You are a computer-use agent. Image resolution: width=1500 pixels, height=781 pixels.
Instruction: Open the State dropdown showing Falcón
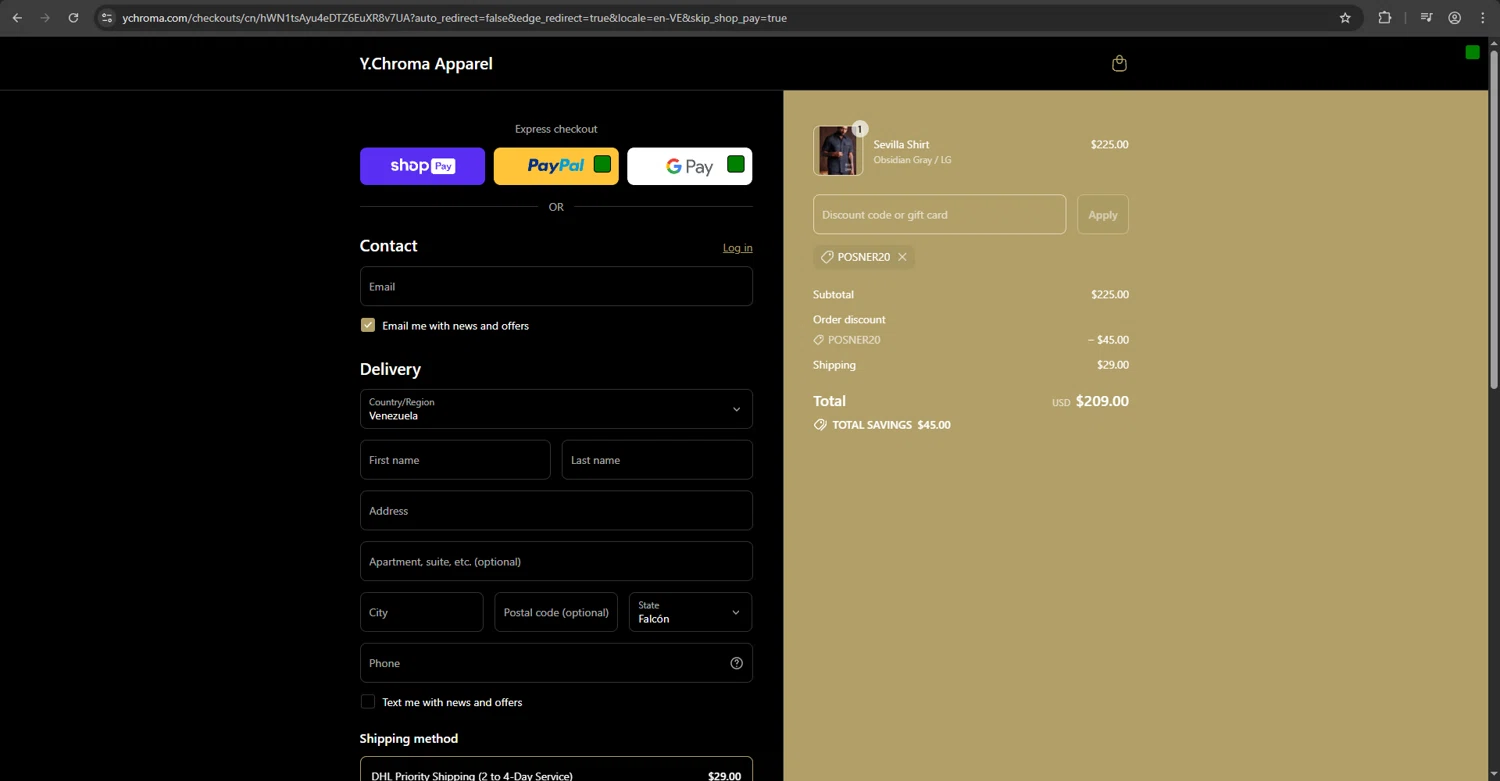click(x=690, y=612)
